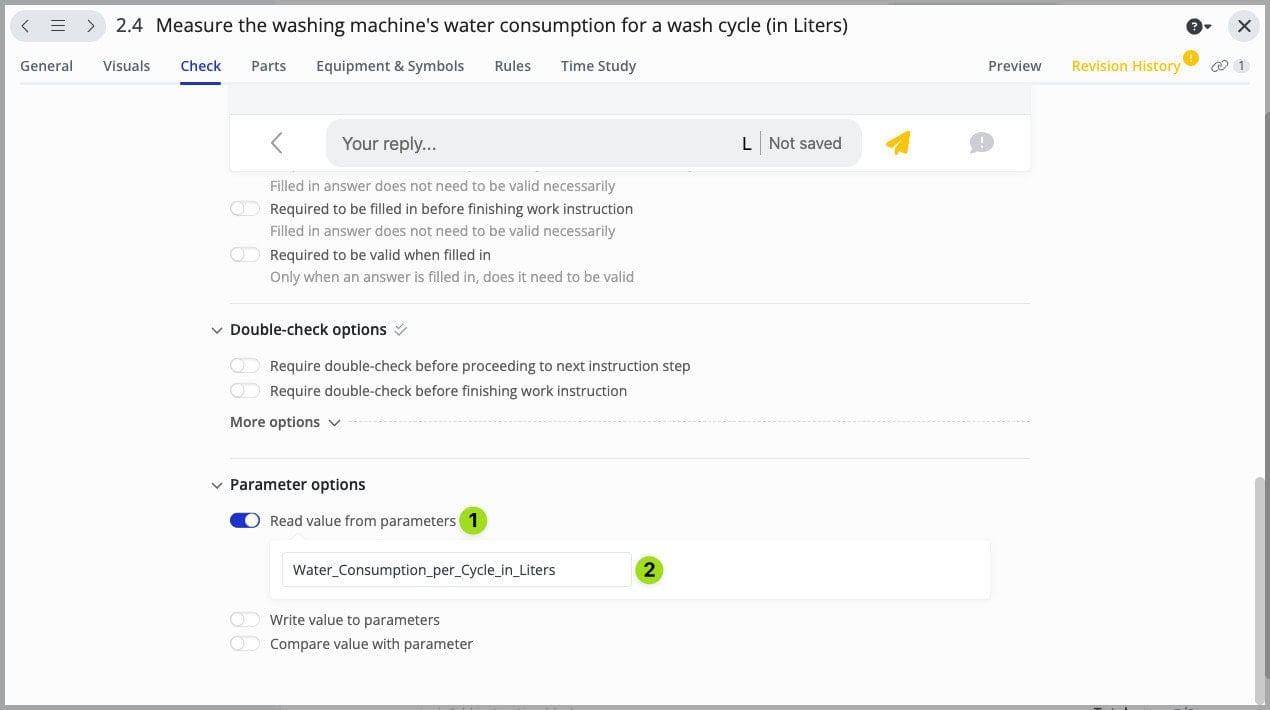Disable Read value from parameters toggle
Viewport: 1270px width, 710px height.
tap(245, 520)
